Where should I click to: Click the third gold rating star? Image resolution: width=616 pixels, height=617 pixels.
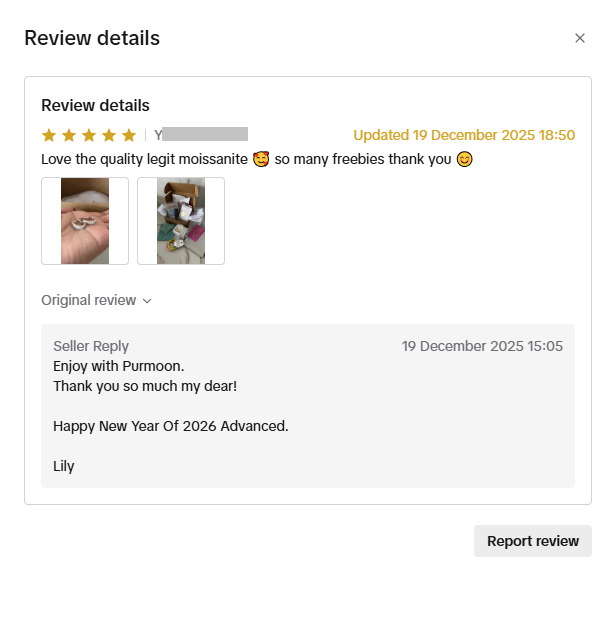pyautogui.click(x=89, y=135)
